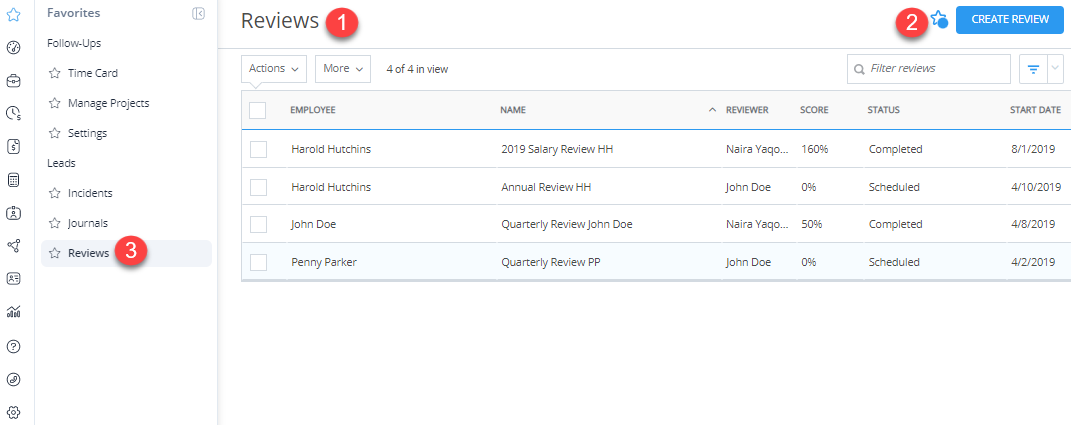Sort by the Reviewer column header
The height and width of the screenshot is (425, 1071).
click(747, 110)
